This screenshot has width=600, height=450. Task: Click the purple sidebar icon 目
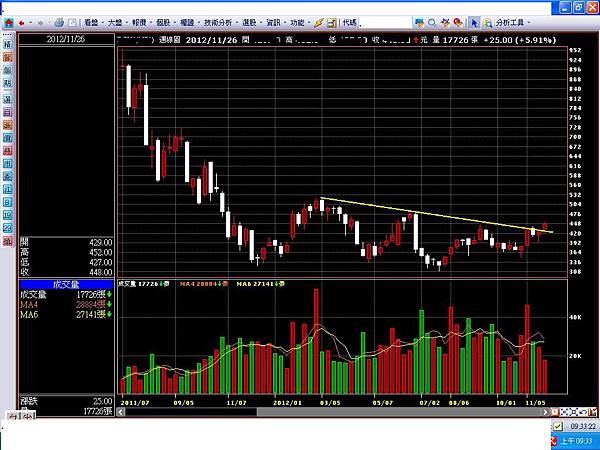(8, 112)
